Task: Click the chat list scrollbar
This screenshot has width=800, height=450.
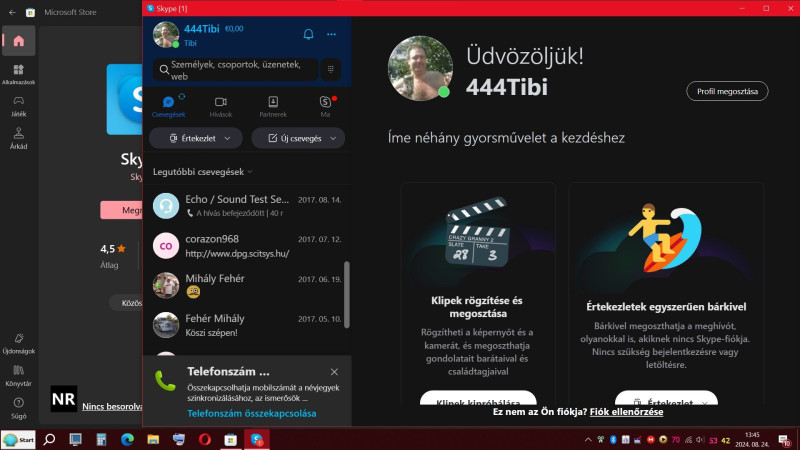Action: [x=347, y=294]
